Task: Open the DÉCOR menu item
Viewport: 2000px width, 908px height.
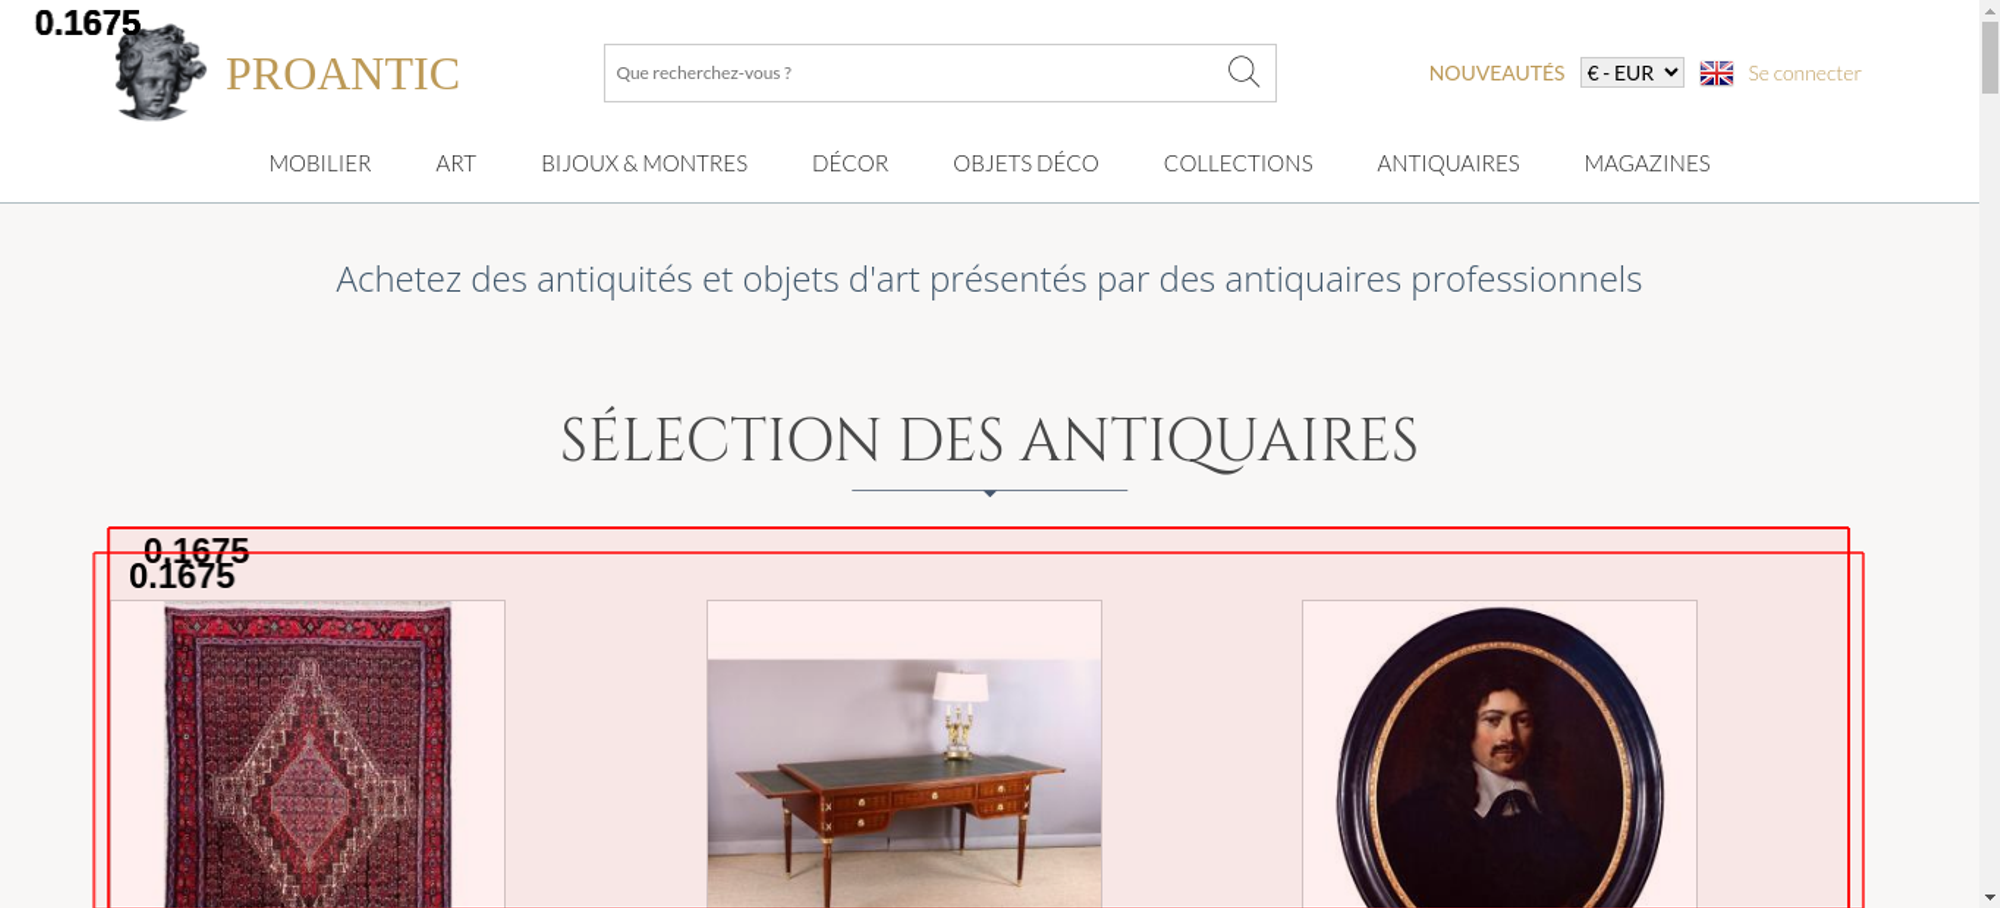Action: tap(850, 163)
